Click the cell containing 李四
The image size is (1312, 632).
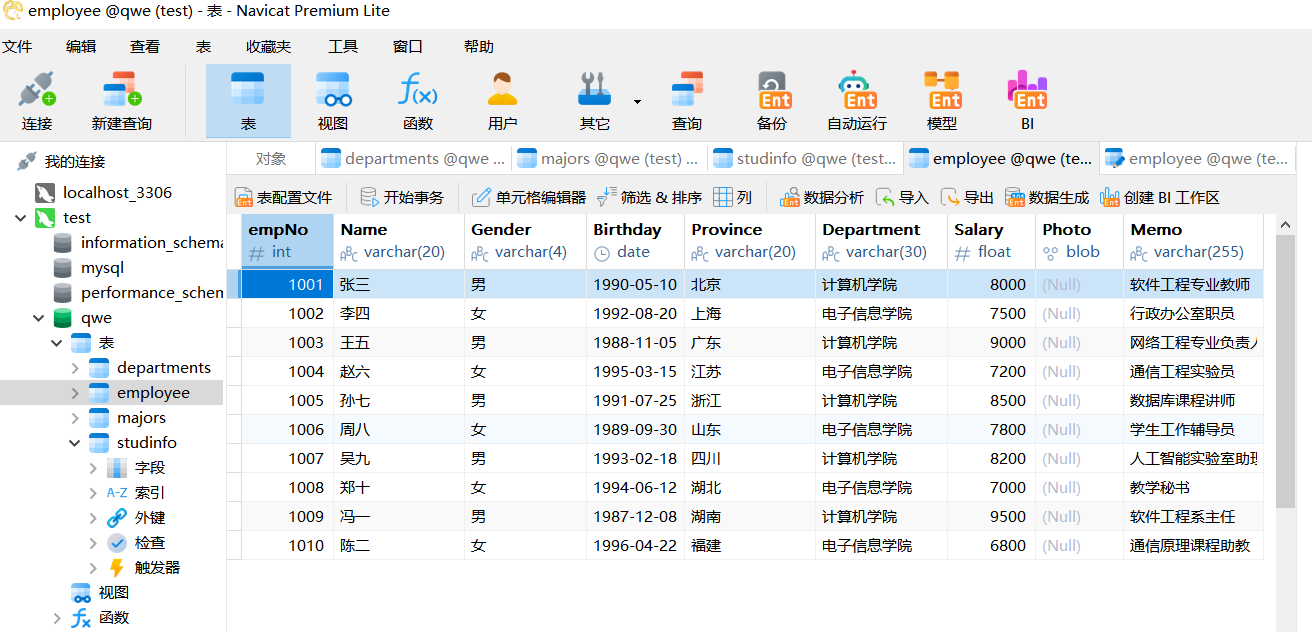[399, 313]
